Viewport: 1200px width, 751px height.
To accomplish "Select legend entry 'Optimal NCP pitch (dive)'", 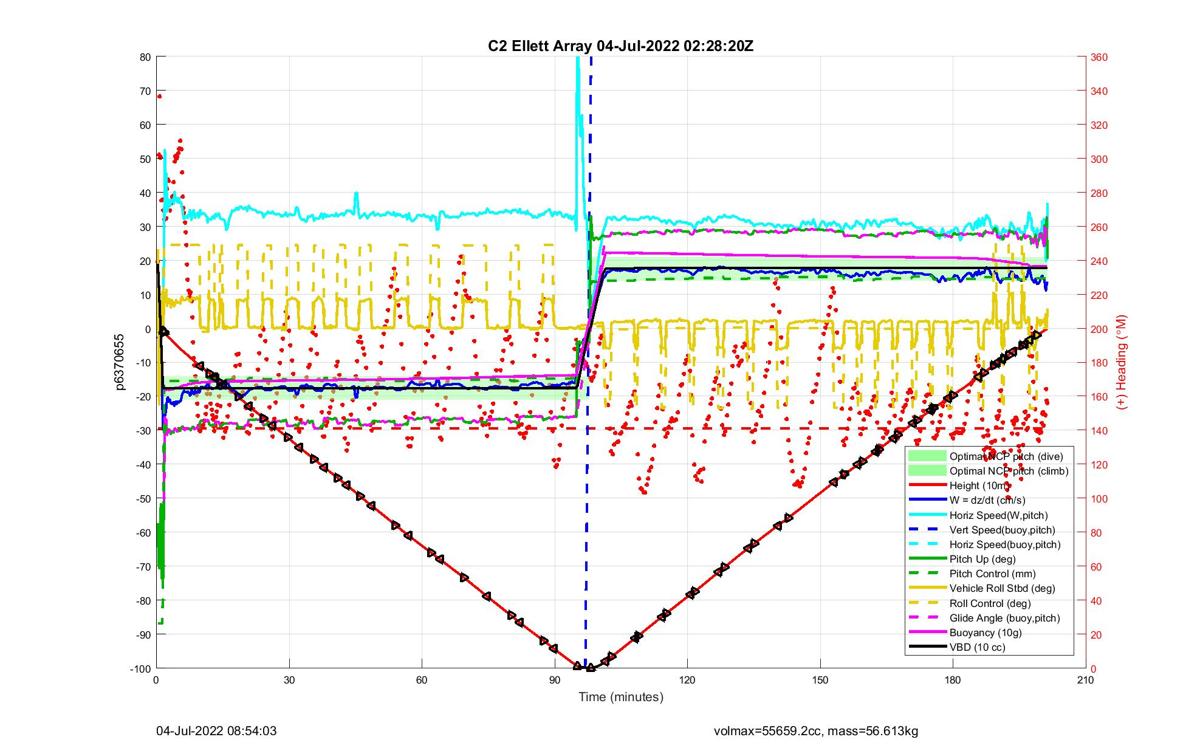I will tap(1007, 455).
